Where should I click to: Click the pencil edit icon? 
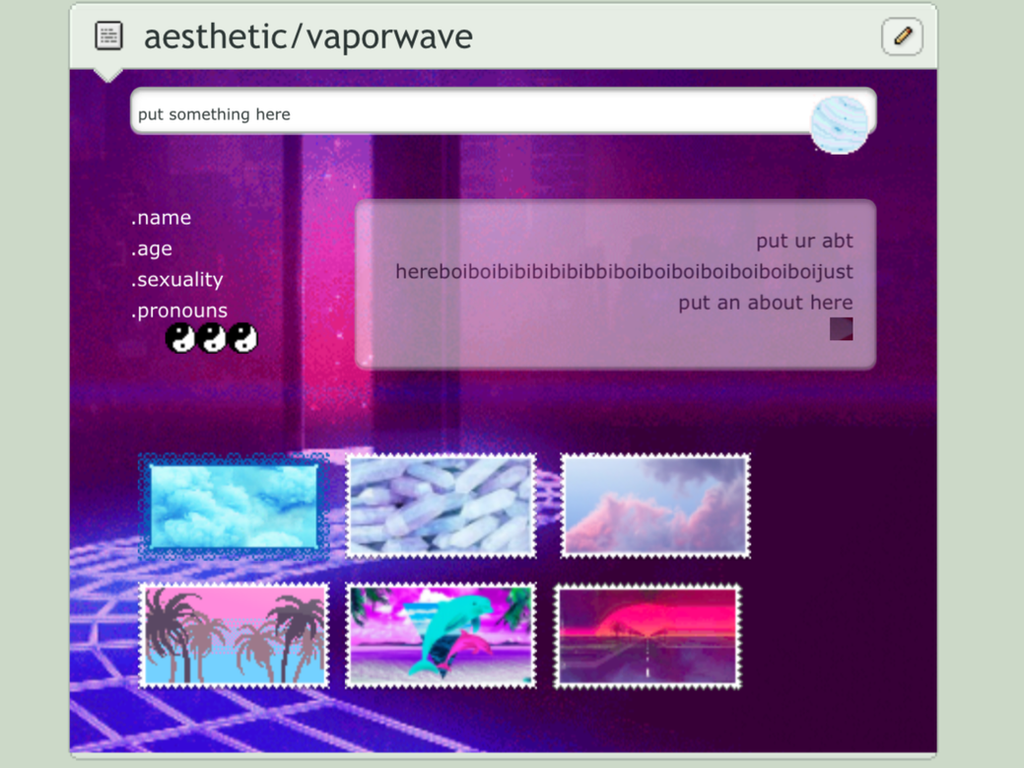[x=902, y=36]
